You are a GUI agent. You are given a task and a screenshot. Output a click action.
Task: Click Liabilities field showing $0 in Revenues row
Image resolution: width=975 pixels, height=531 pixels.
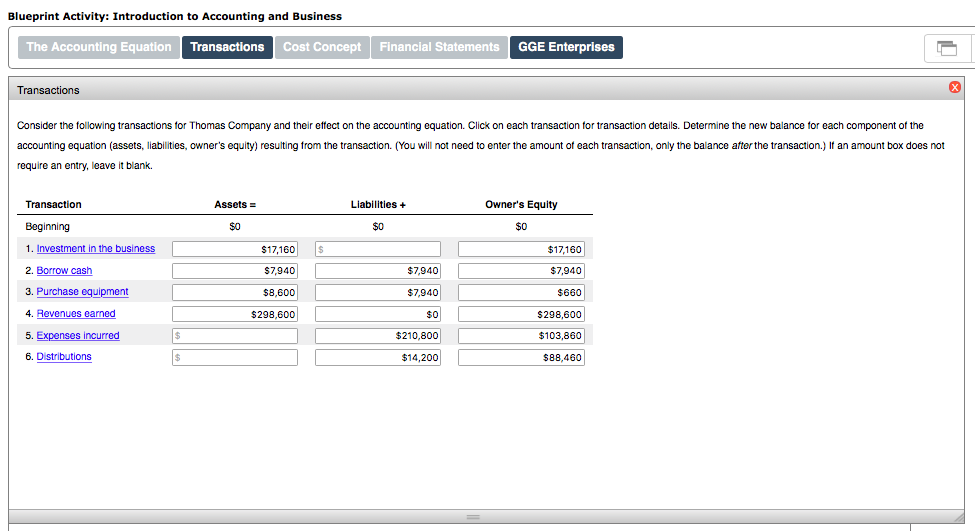point(378,314)
